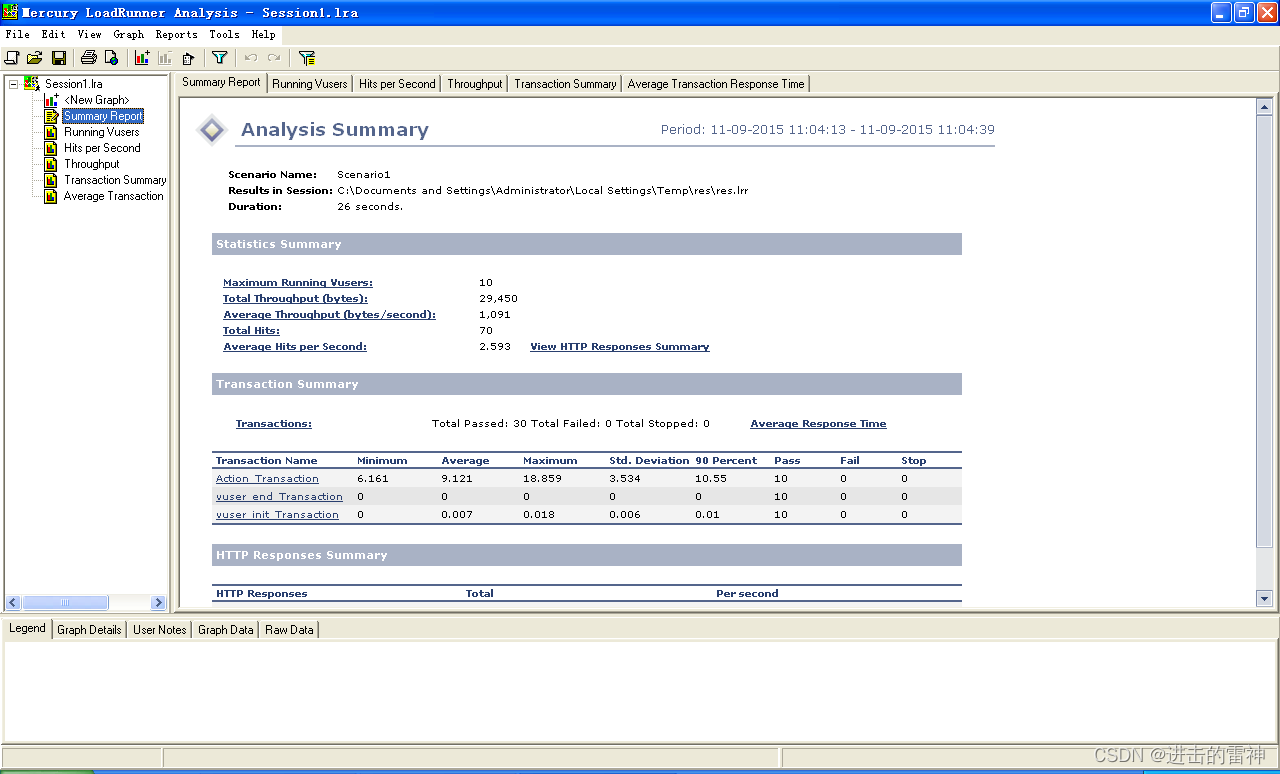The height and width of the screenshot is (774, 1280).
Task: Open the Graph Details bottom tab
Action: [x=89, y=630]
